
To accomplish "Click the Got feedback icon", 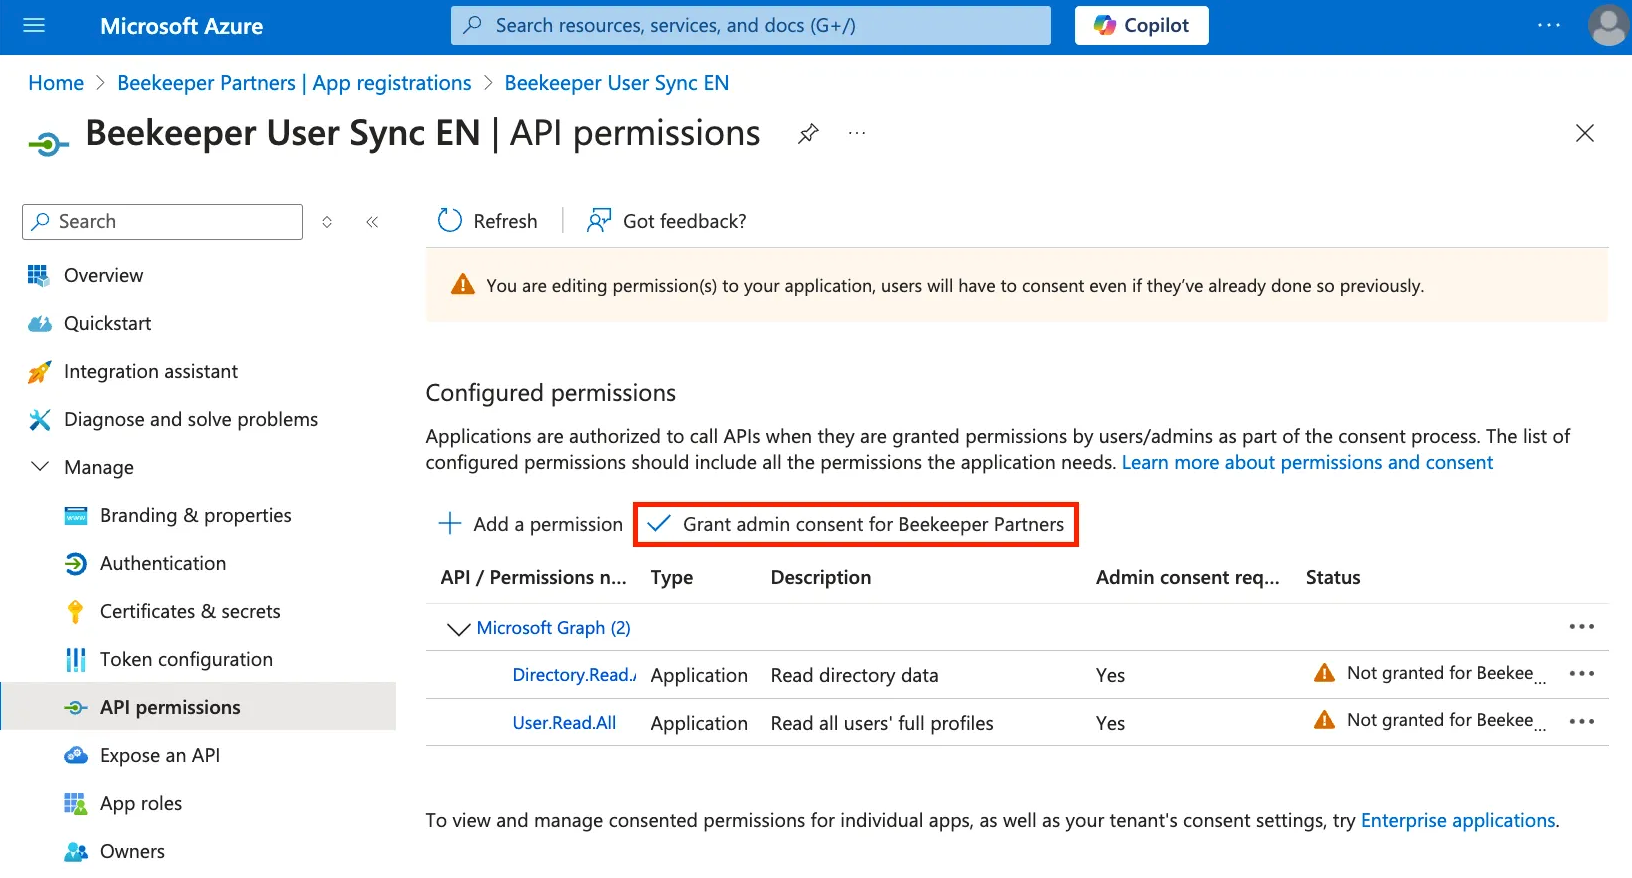I will click(x=598, y=221).
